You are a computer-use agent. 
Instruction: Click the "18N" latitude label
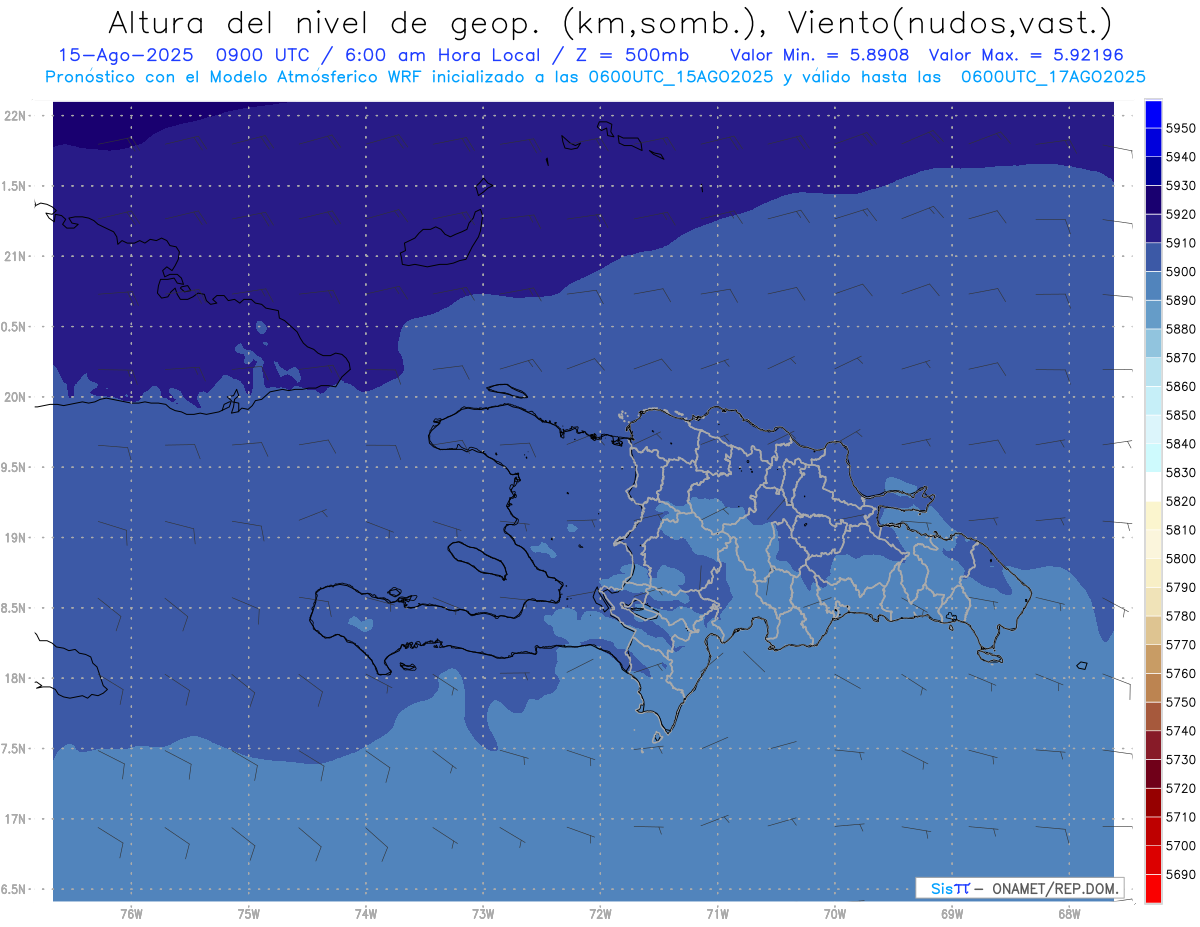[14, 678]
